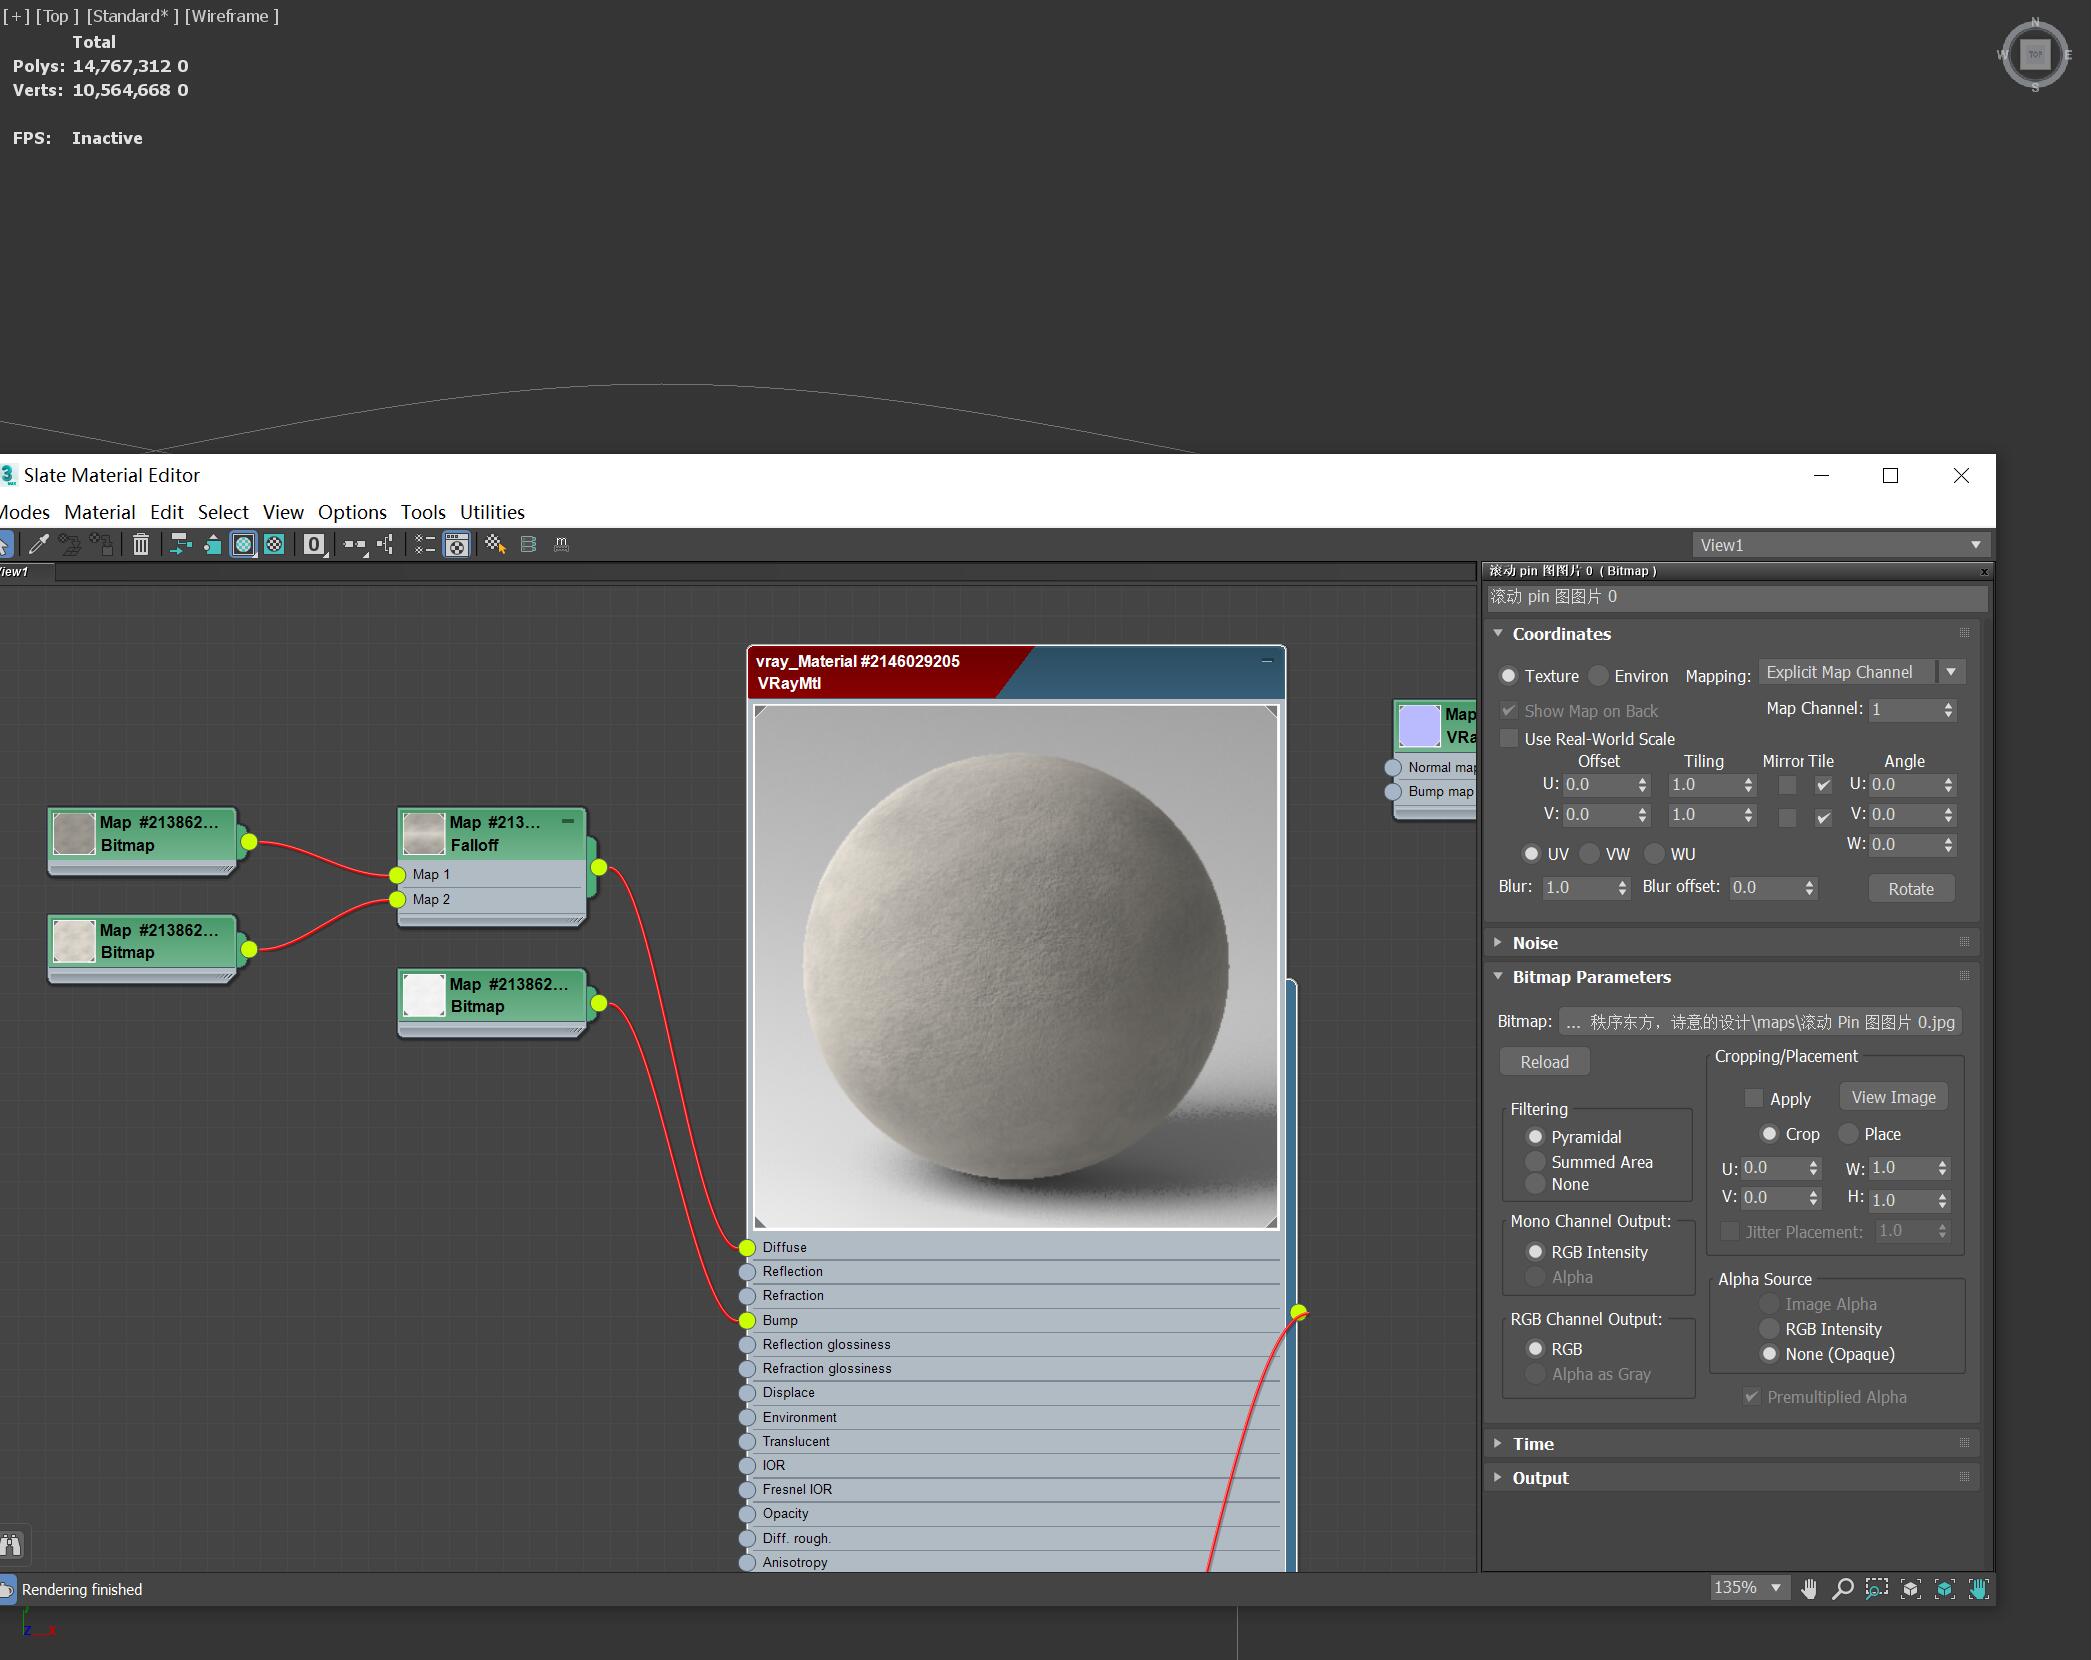Click the Zoom Region tool icon

1877,1589
